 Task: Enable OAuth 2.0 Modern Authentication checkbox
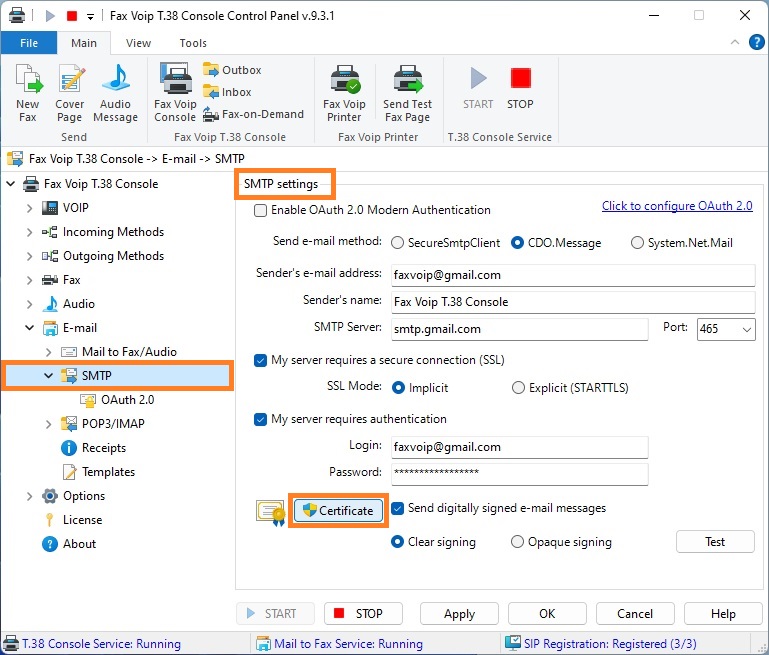pos(260,211)
